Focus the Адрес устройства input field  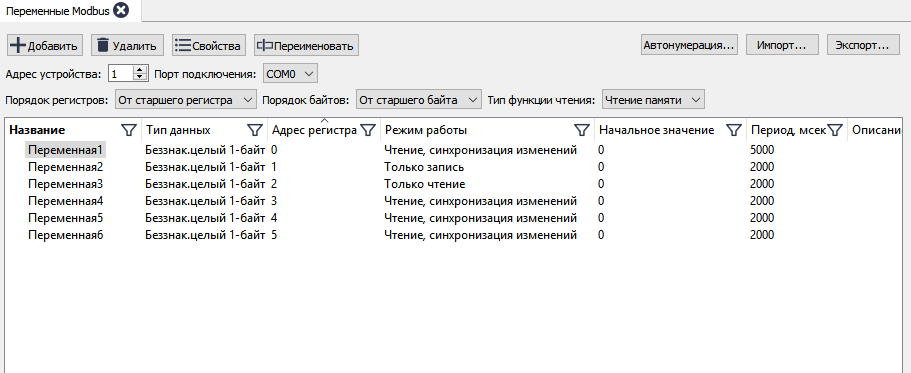121,74
